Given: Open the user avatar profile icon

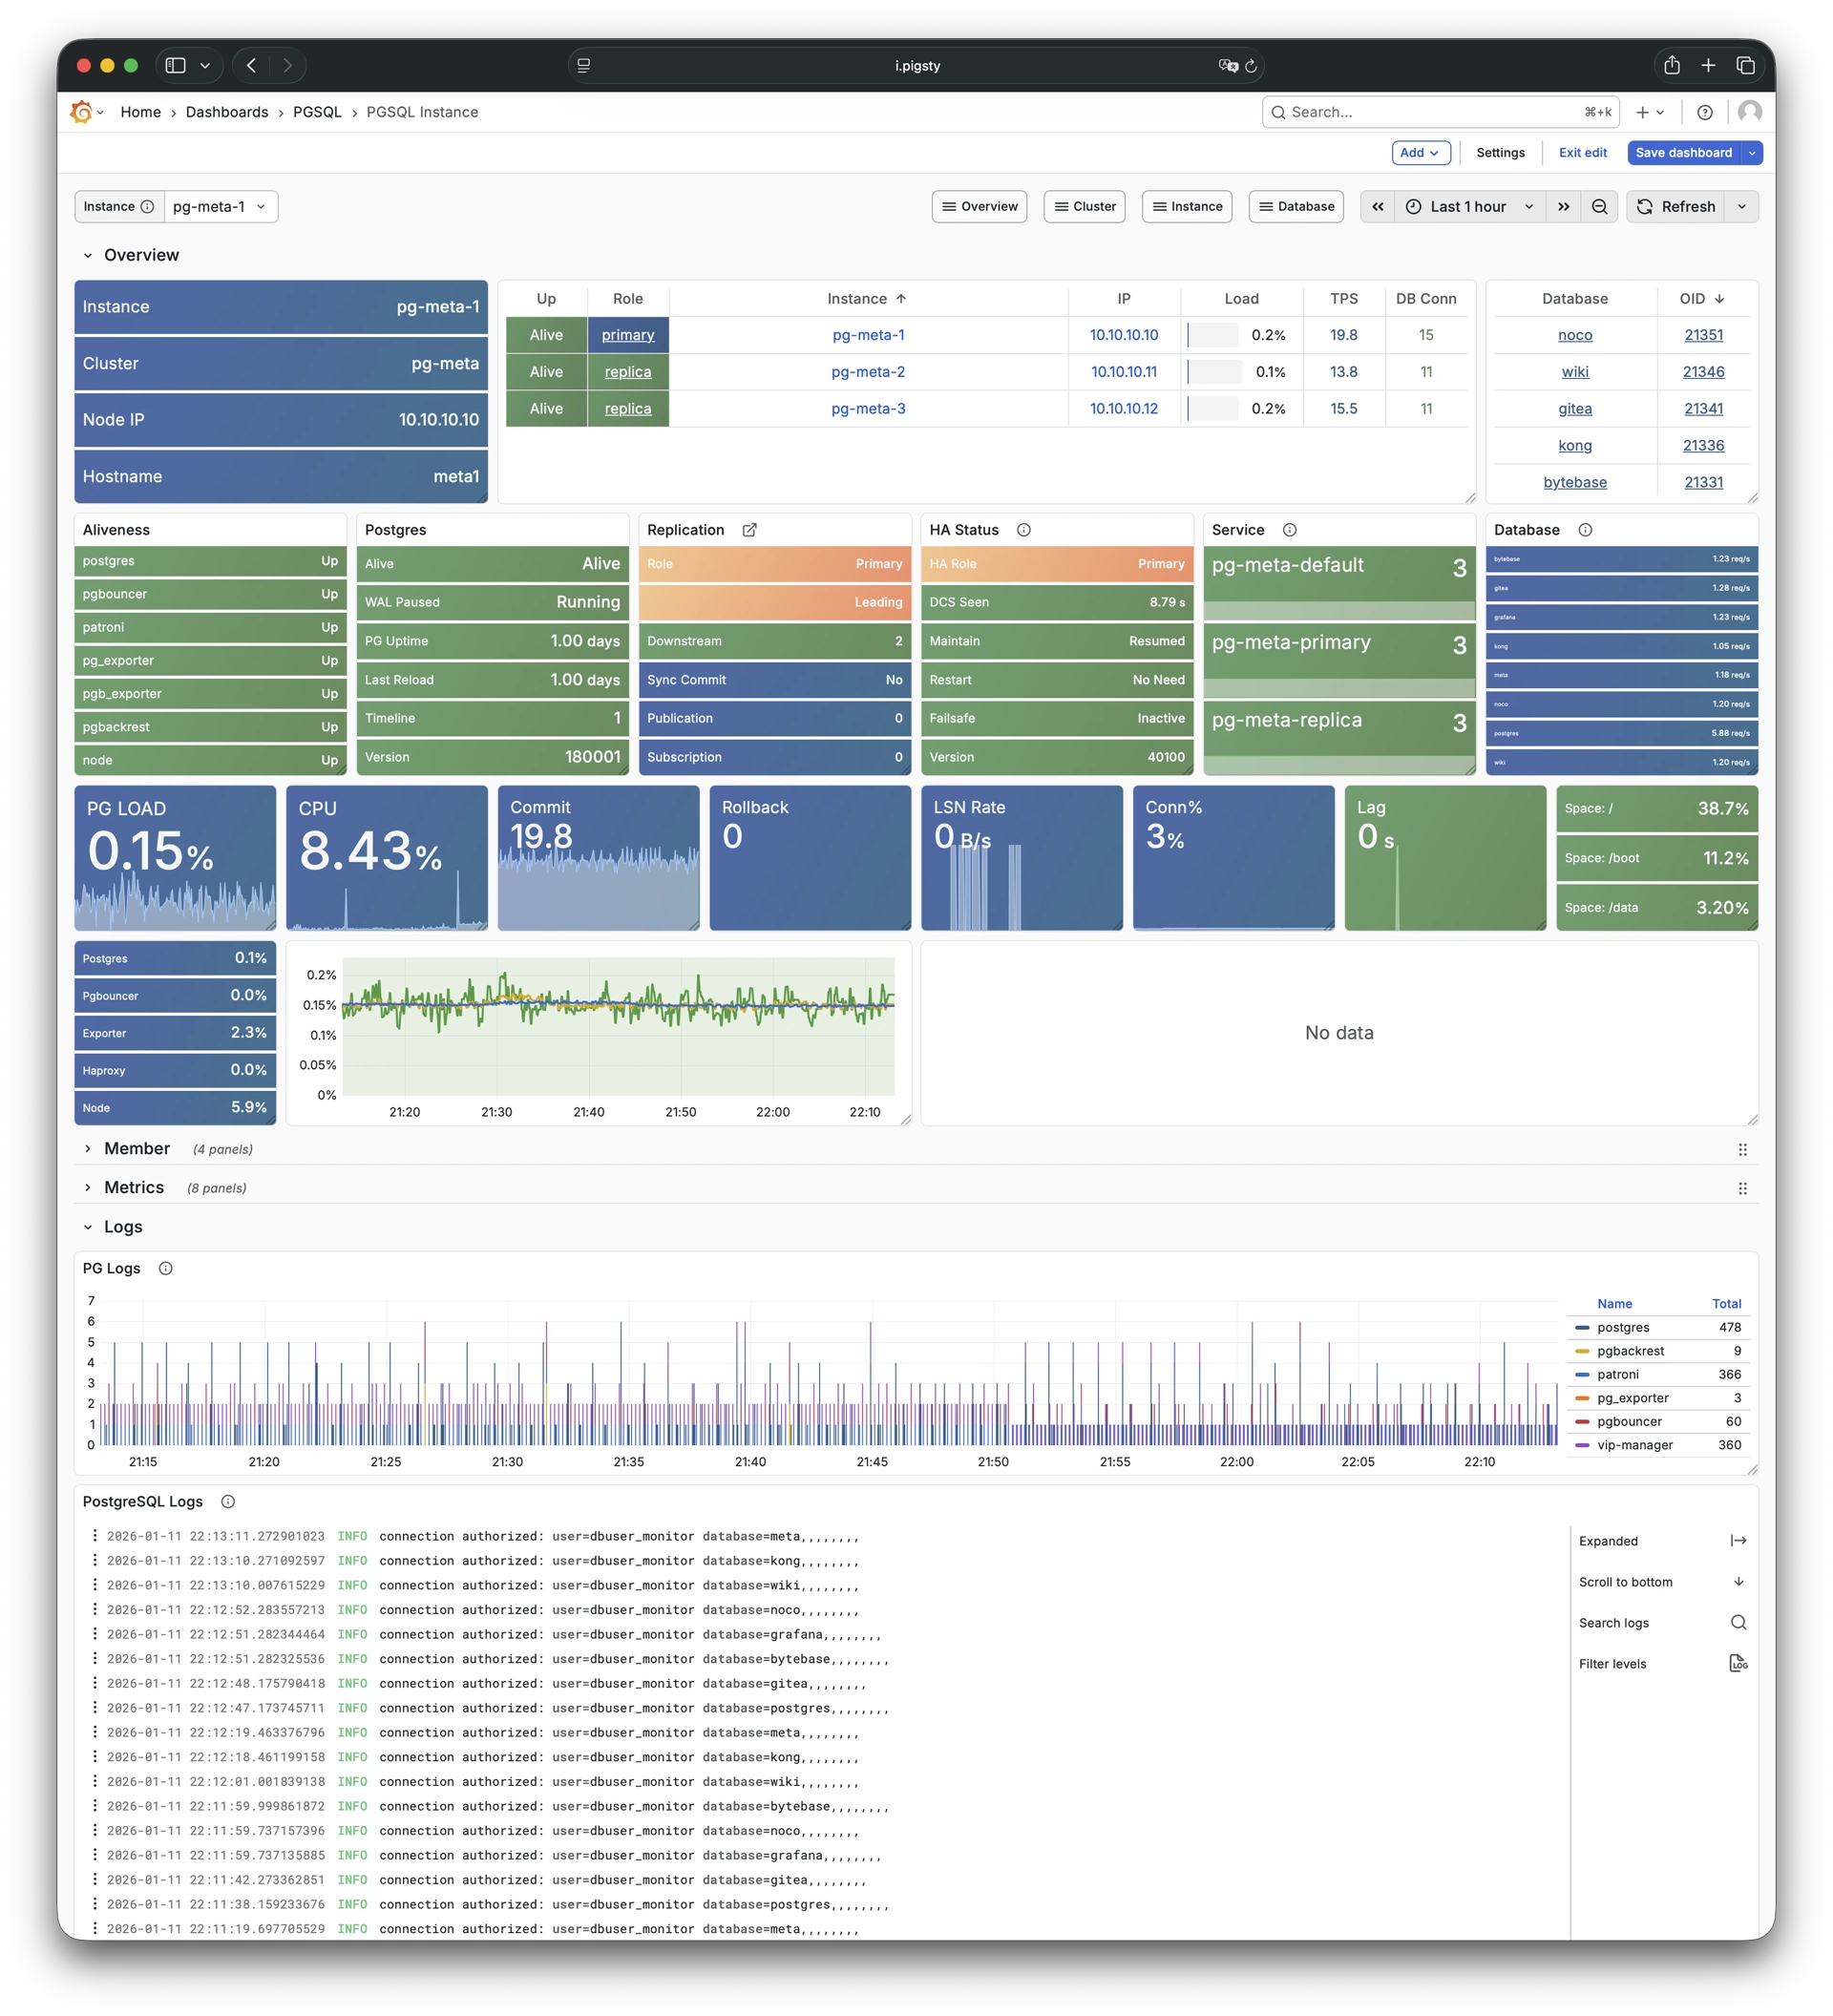Looking at the screenshot, I should click(x=1749, y=111).
